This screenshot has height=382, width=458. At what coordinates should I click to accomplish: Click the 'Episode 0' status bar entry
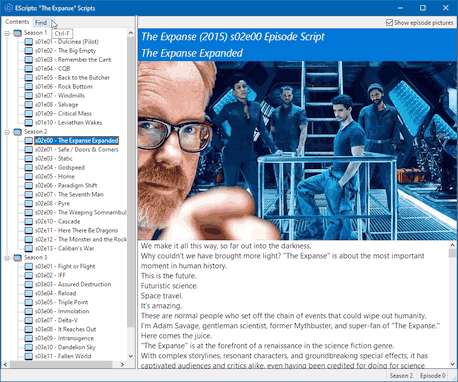tap(432, 376)
